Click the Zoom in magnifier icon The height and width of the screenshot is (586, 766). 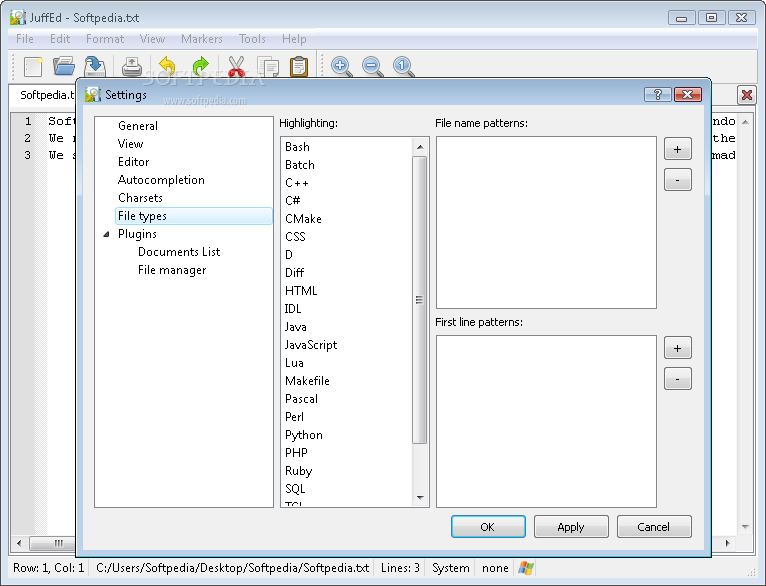tap(341, 66)
